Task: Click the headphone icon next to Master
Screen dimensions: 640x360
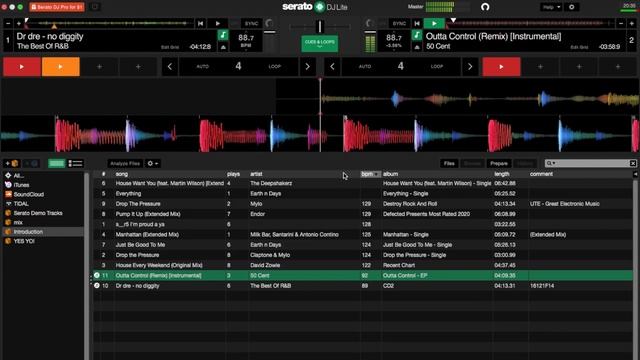Action: tap(485, 7)
